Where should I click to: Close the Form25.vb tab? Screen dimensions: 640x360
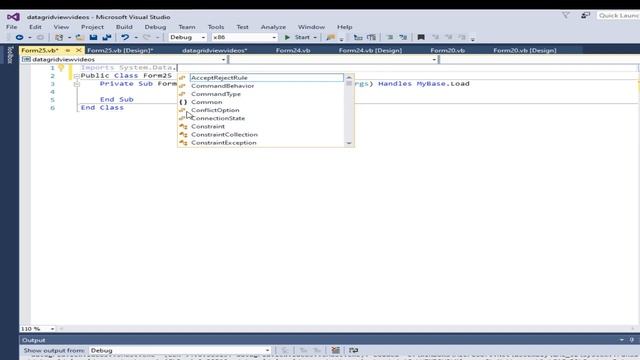click(78, 50)
